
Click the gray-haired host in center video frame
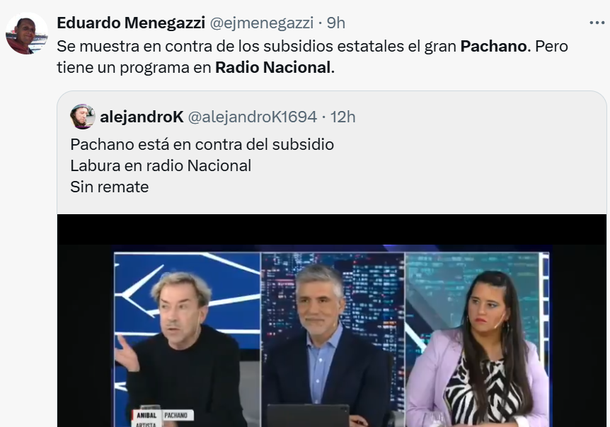click(x=333, y=340)
